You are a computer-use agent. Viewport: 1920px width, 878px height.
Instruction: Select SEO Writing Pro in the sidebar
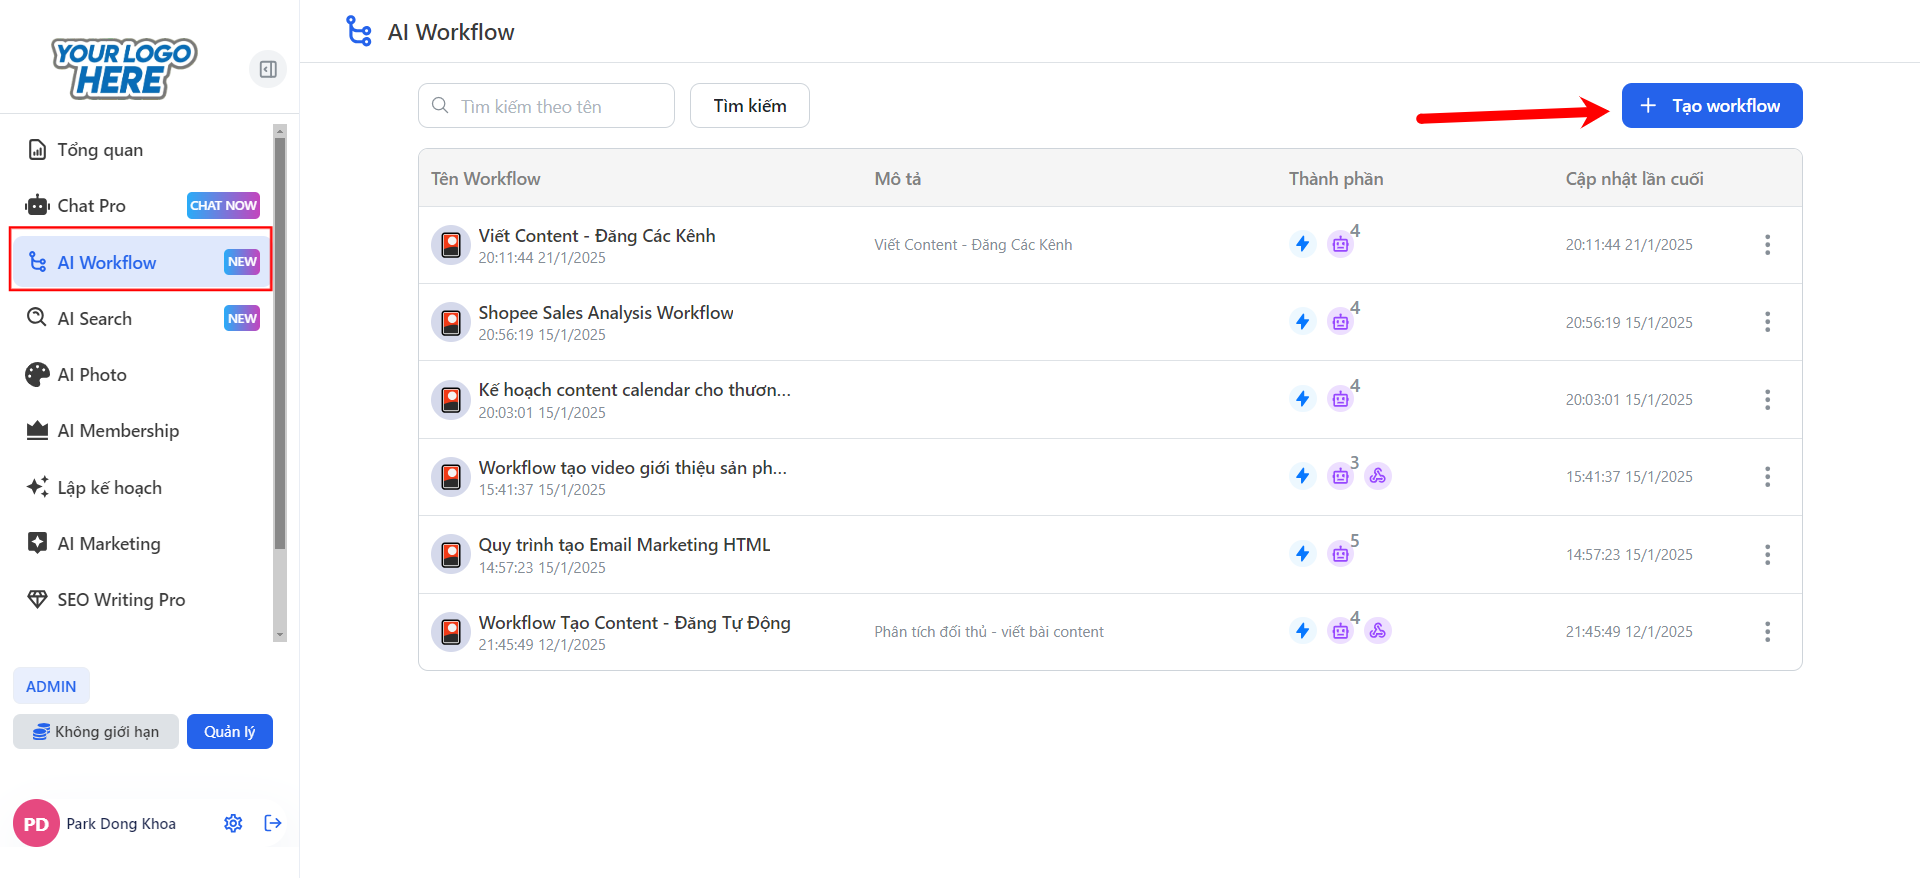[121, 600]
